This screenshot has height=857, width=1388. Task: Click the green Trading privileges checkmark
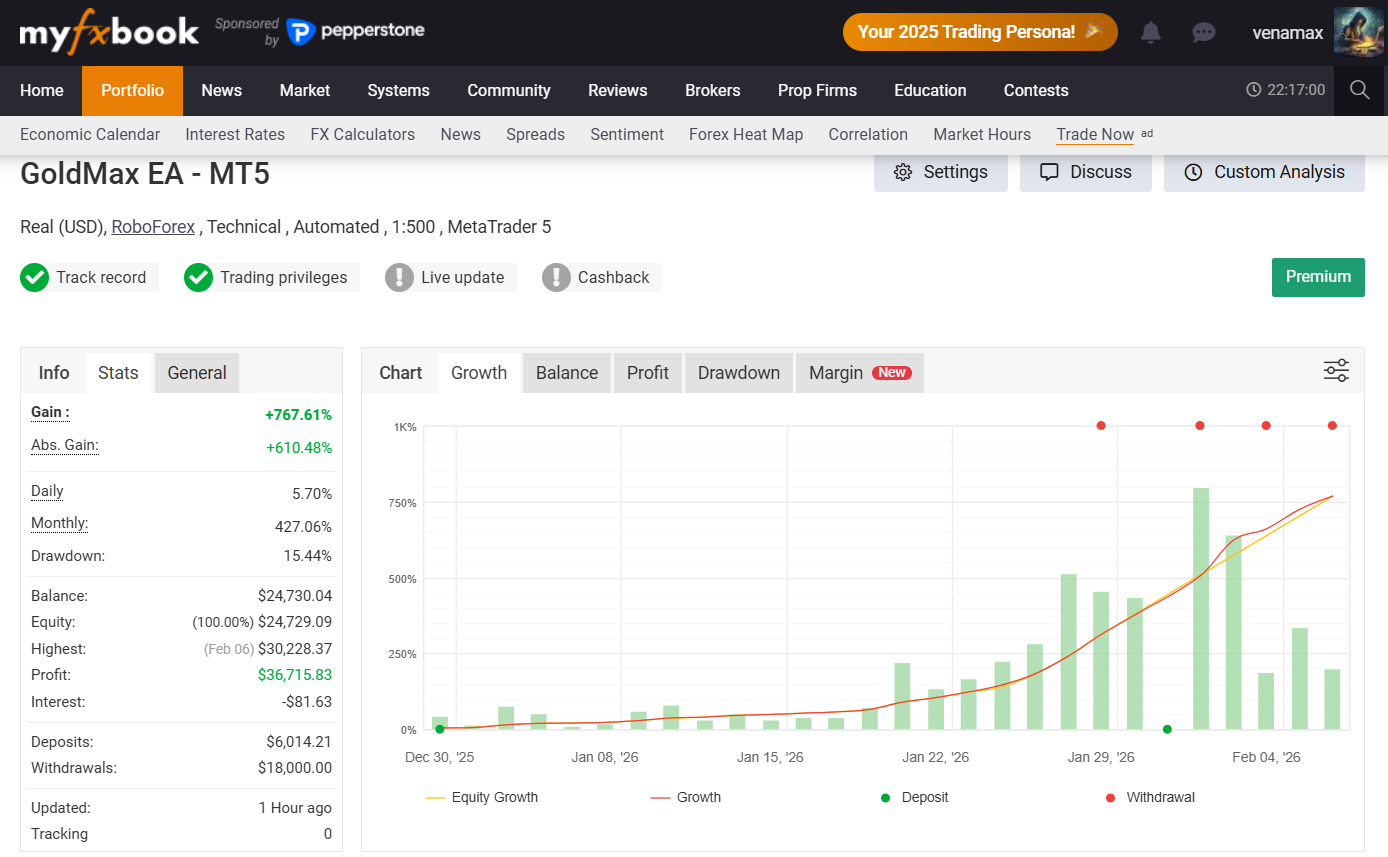[x=198, y=277]
